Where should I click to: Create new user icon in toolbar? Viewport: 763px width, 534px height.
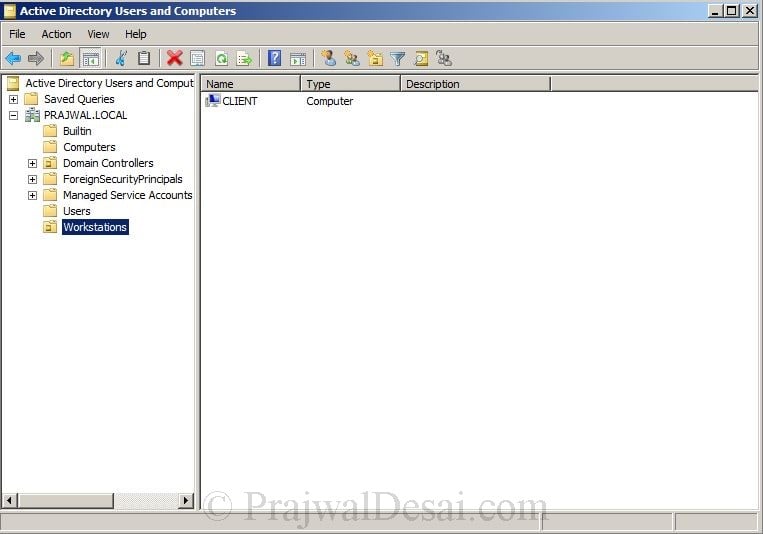[x=329, y=58]
